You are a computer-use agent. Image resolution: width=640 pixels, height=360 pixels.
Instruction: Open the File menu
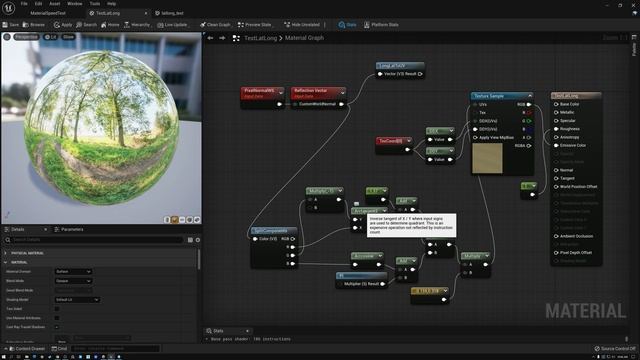(x=24, y=4)
